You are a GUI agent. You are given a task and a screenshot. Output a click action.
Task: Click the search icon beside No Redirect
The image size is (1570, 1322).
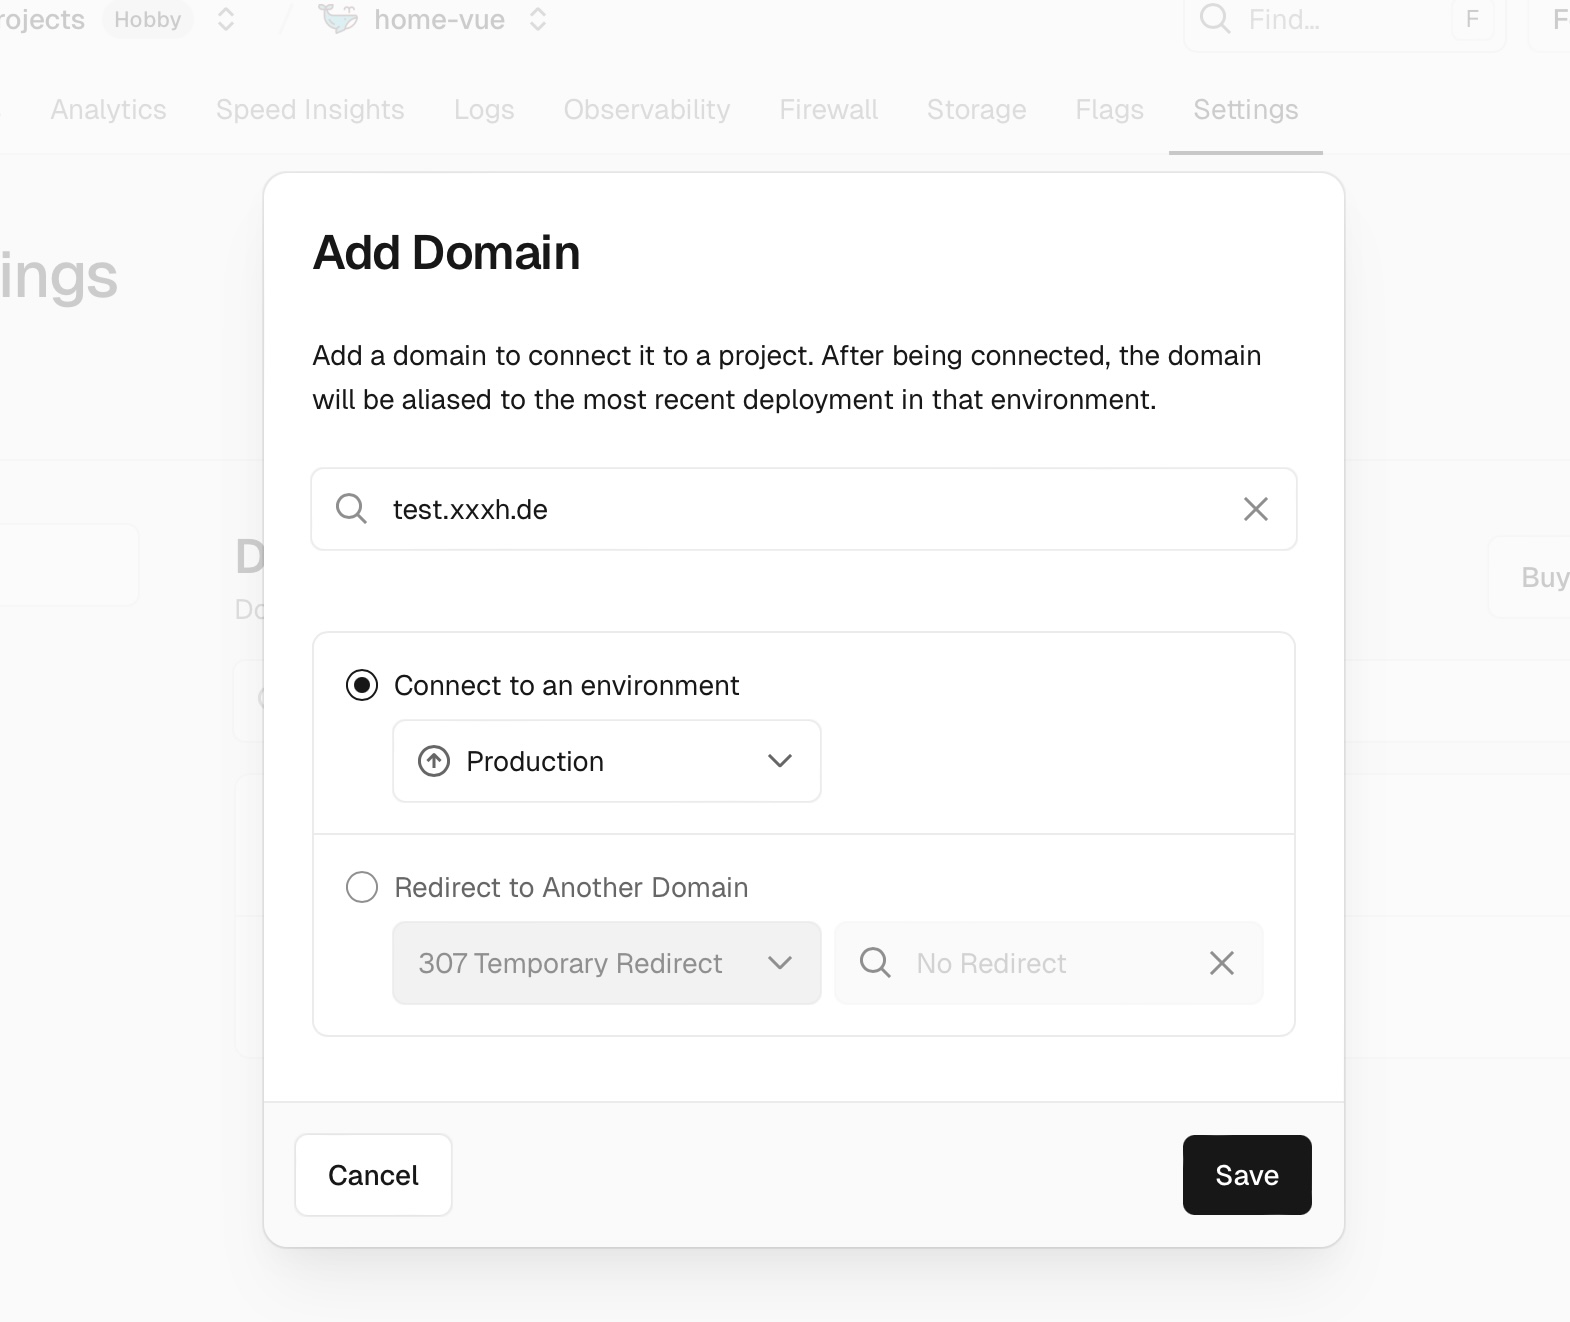875,963
